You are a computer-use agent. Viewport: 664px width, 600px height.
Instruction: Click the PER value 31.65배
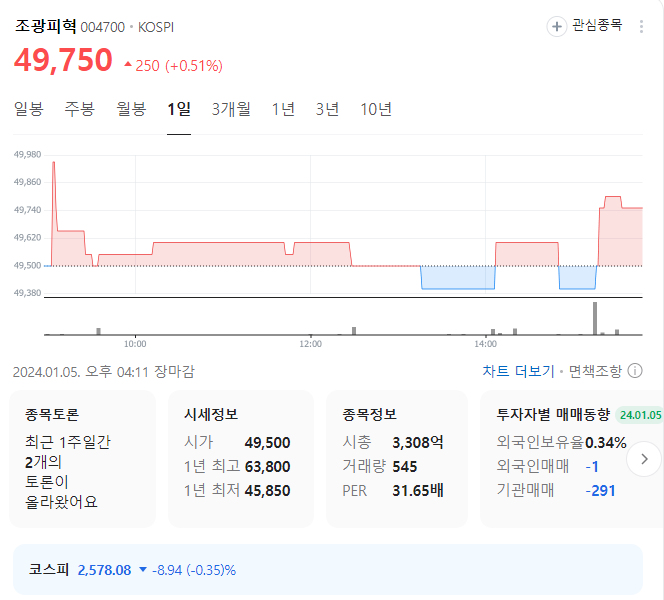pyautogui.click(x=418, y=491)
